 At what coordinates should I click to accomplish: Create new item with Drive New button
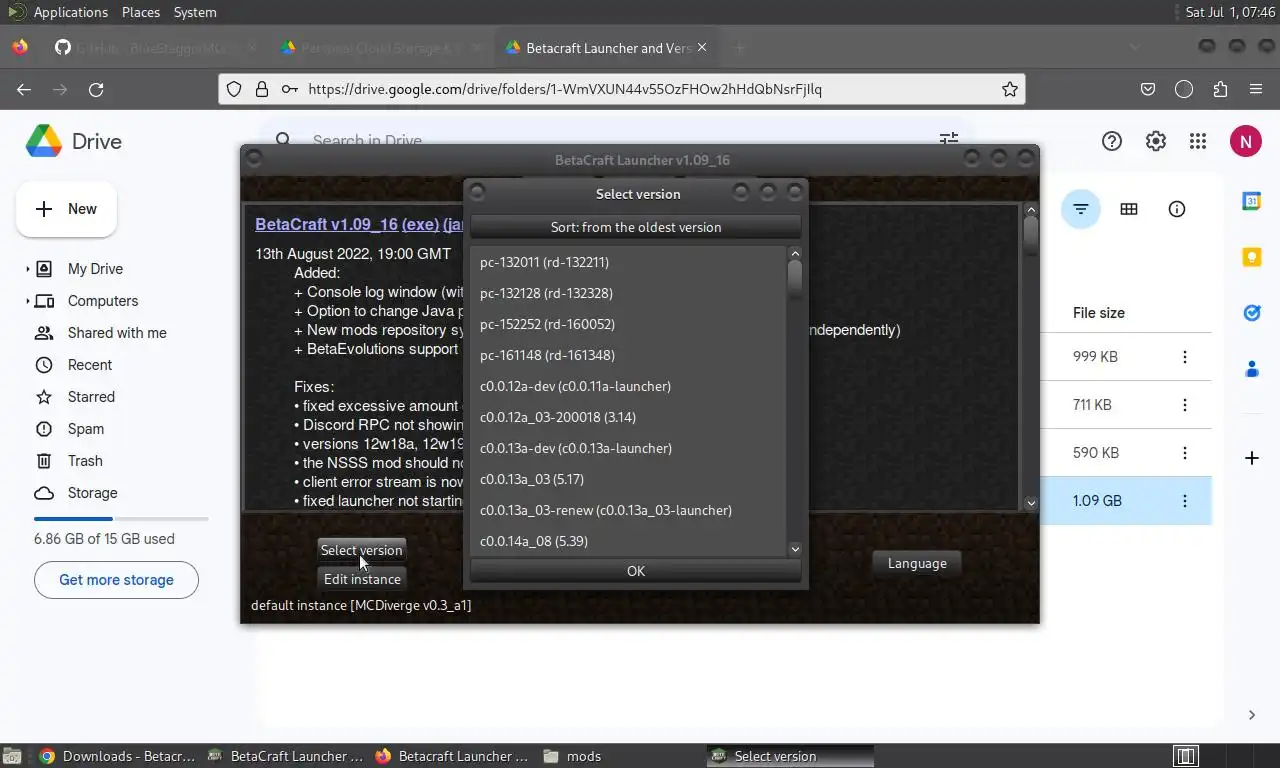[67, 209]
